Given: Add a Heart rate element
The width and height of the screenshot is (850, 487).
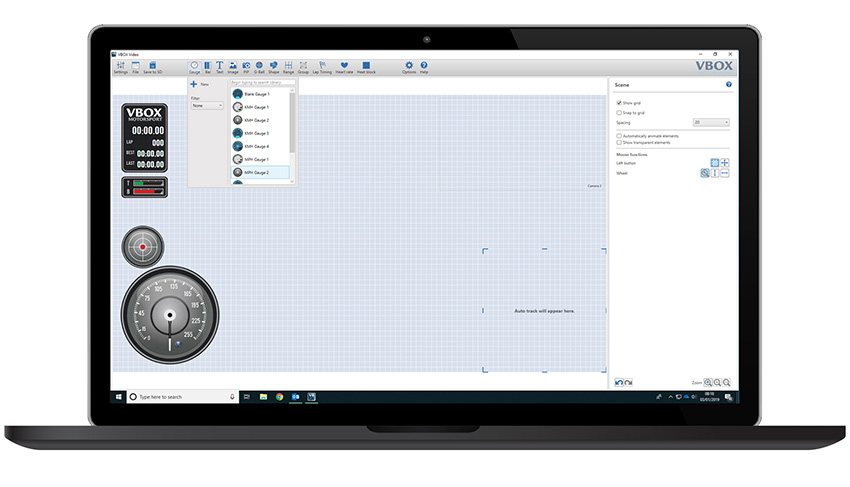Looking at the screenshot, I should point(344,67).
